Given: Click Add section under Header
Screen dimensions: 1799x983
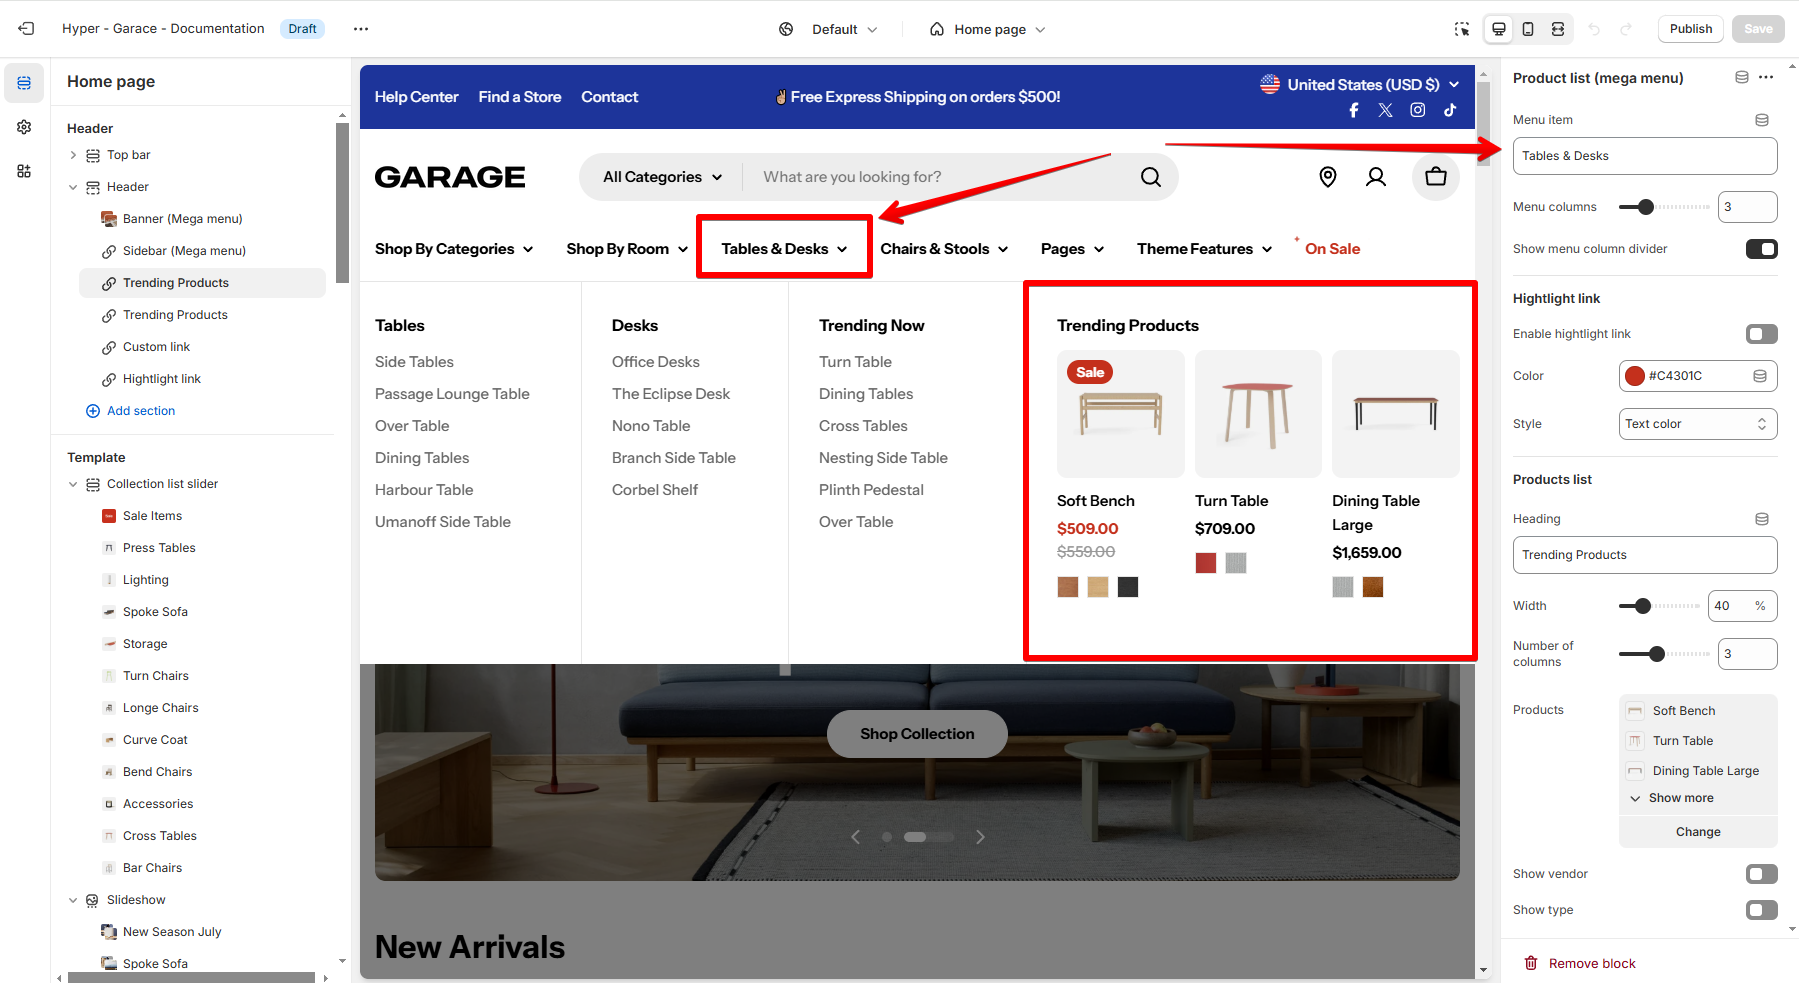Looking at the screenshot, I should [131, 411].
